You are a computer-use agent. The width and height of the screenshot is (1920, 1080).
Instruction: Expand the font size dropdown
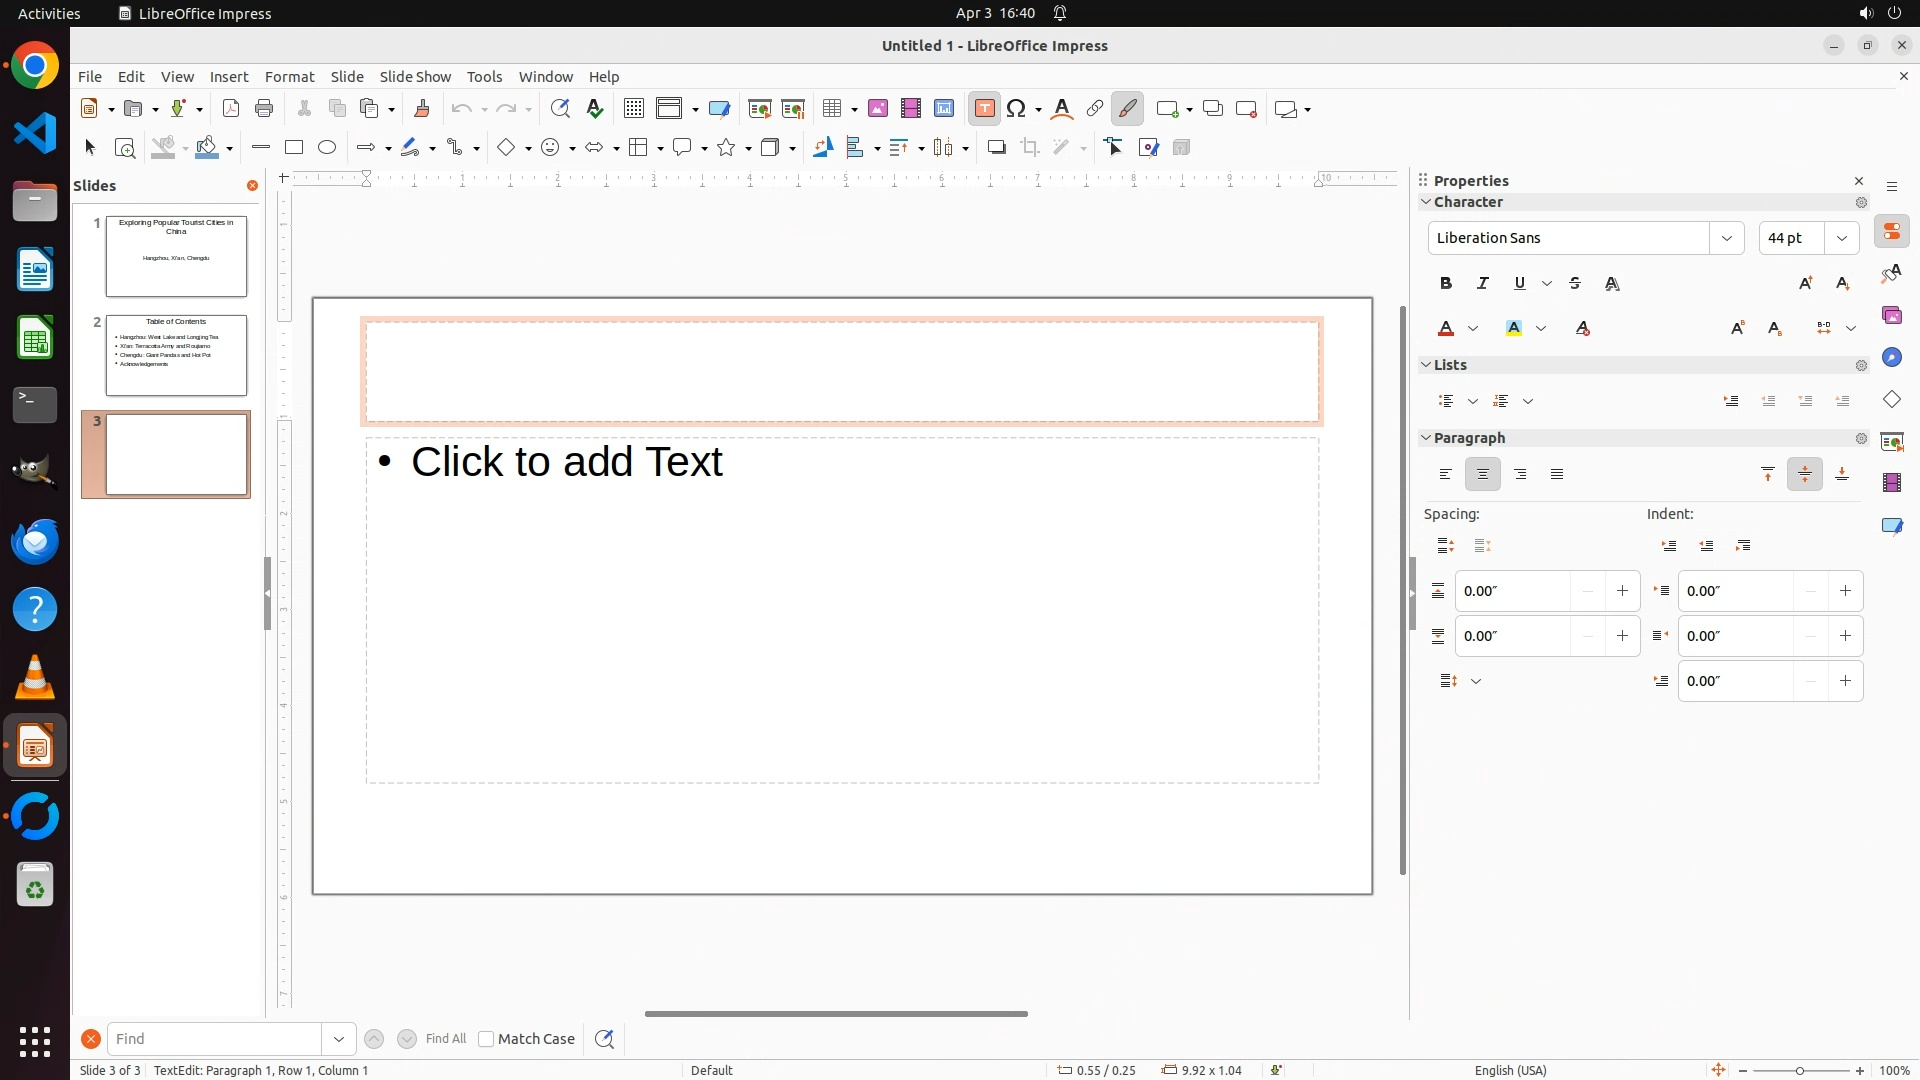coord(1842,238)
